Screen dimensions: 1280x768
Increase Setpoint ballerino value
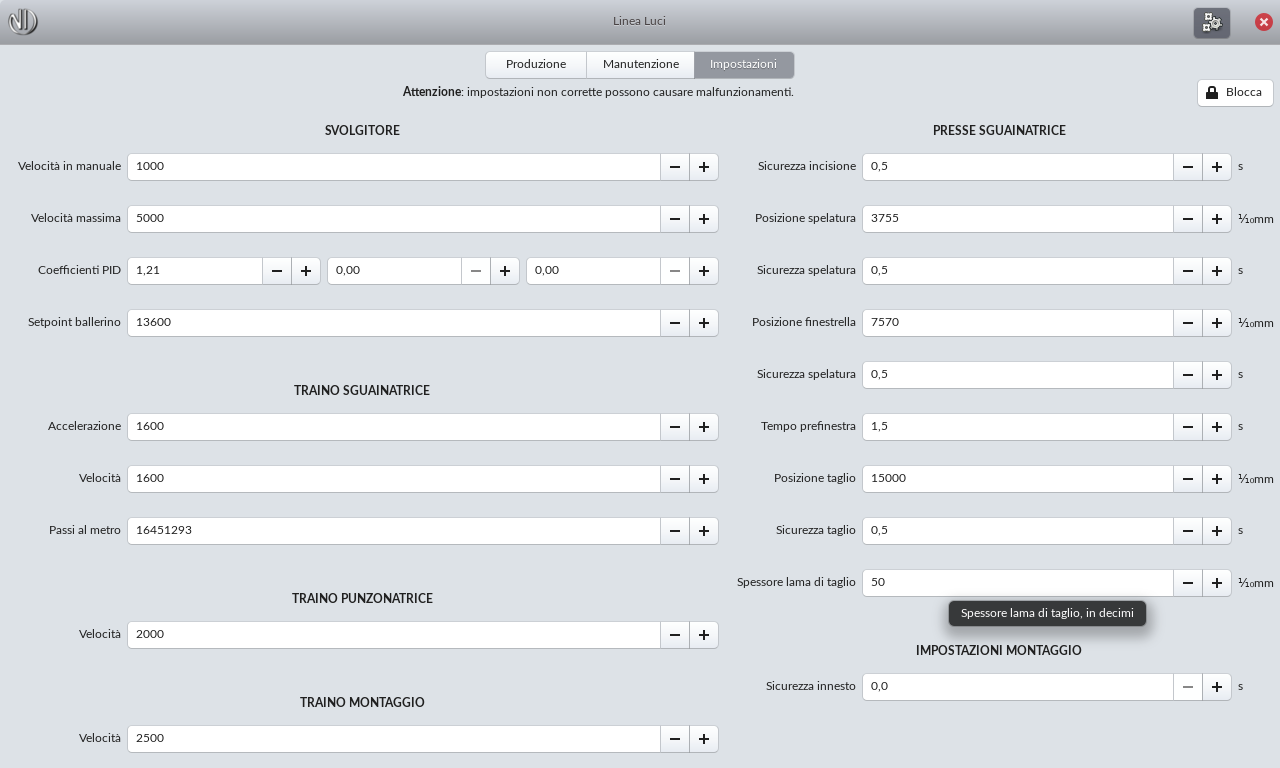[704, 323]
